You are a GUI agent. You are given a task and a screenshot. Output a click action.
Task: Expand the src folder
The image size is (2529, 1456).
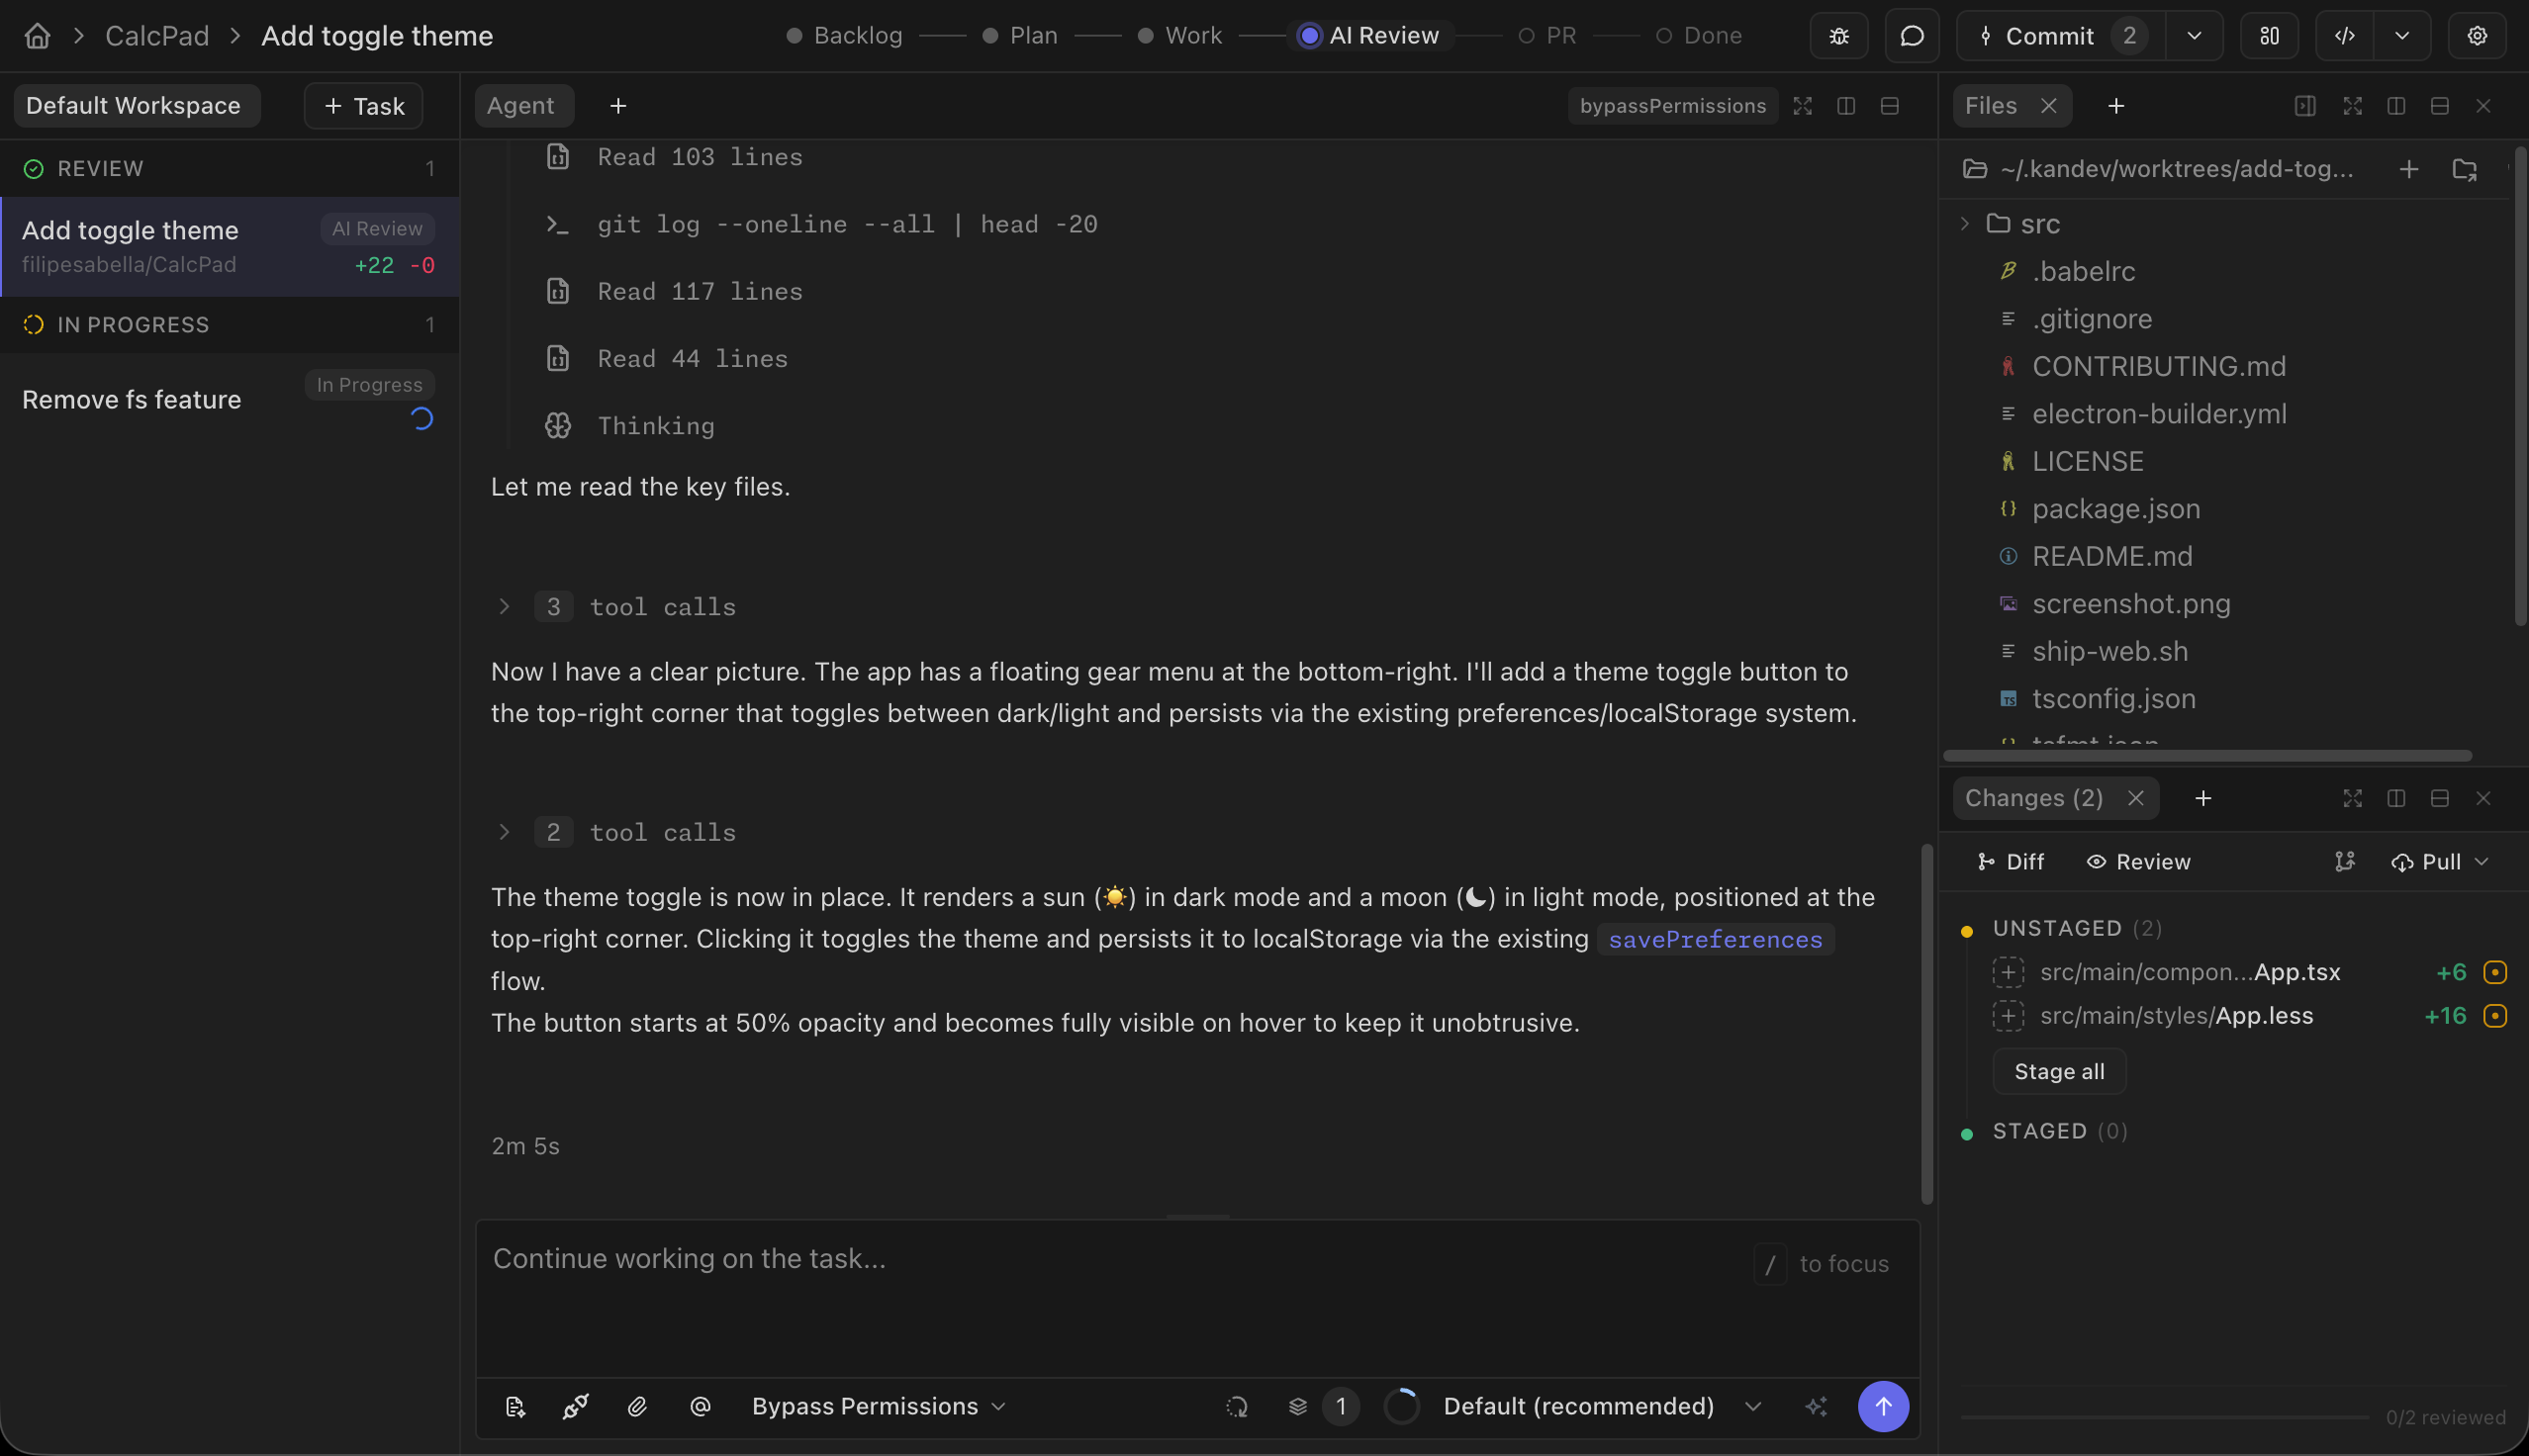click(x=1964, y=224)
